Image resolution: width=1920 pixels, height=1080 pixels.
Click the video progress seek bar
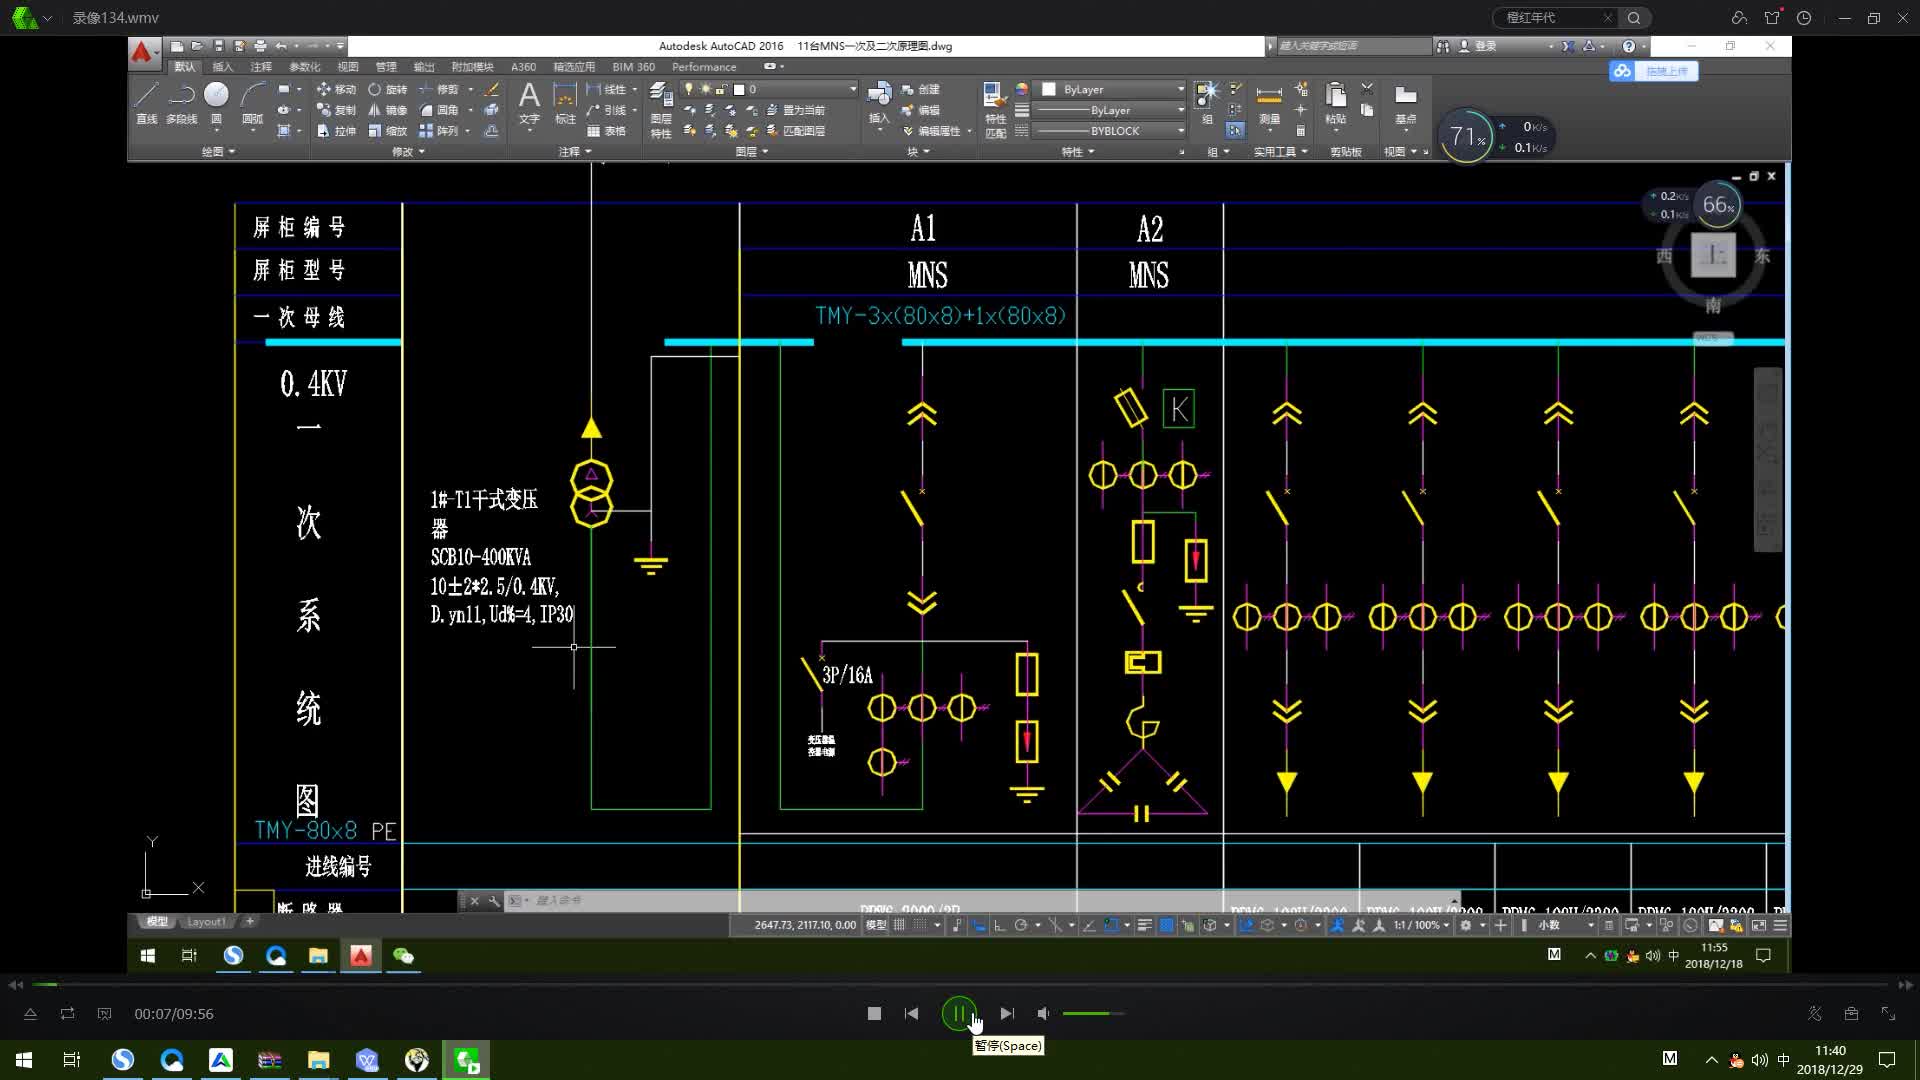pyautogui.click(x=960, y=985)
